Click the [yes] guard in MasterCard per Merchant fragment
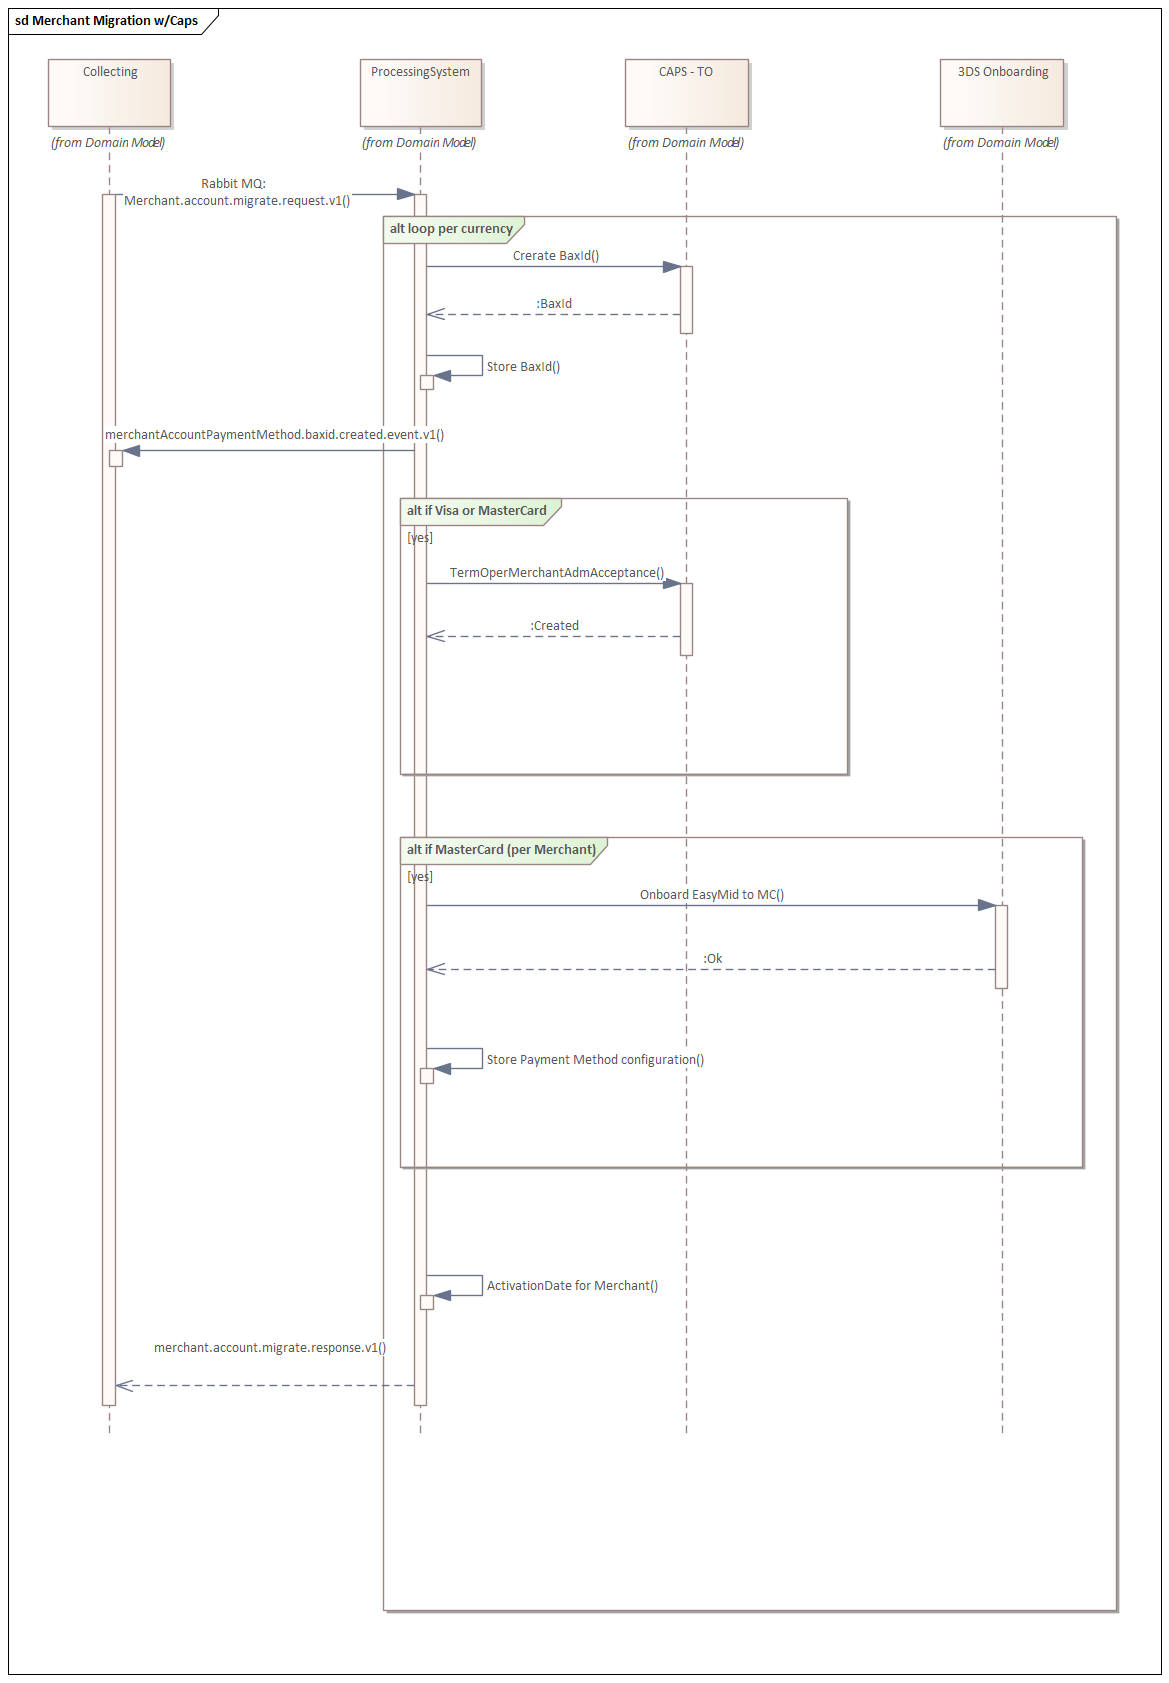Image resolution: width=1169 pixels, height=1683 pixels. [420, 877]
